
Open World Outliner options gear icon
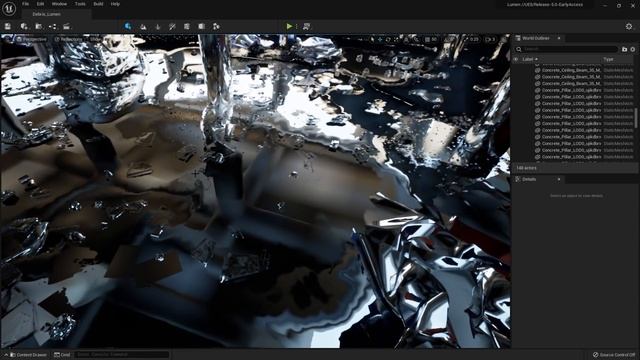633,49
